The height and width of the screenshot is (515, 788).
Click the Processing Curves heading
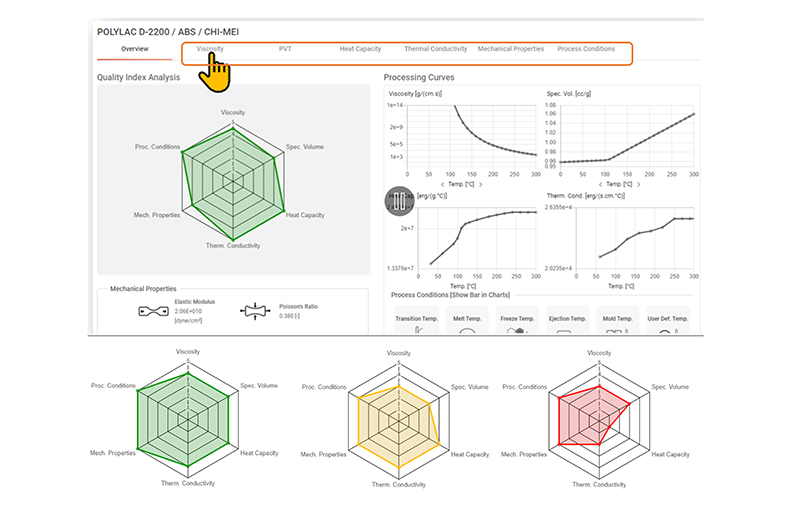[419, 77]
